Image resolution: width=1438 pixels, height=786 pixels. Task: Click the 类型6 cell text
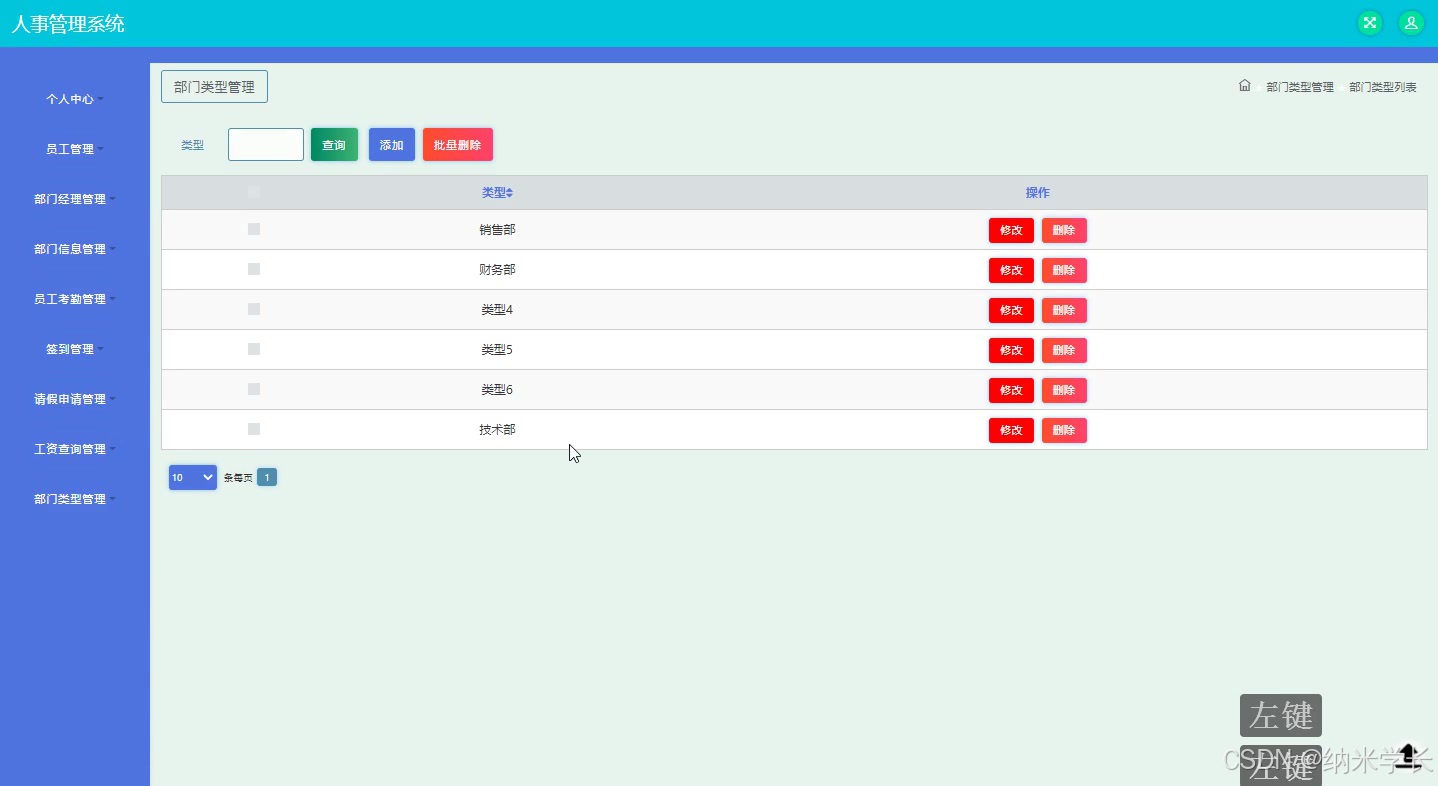pyautogui.click(x=497, y=389)
